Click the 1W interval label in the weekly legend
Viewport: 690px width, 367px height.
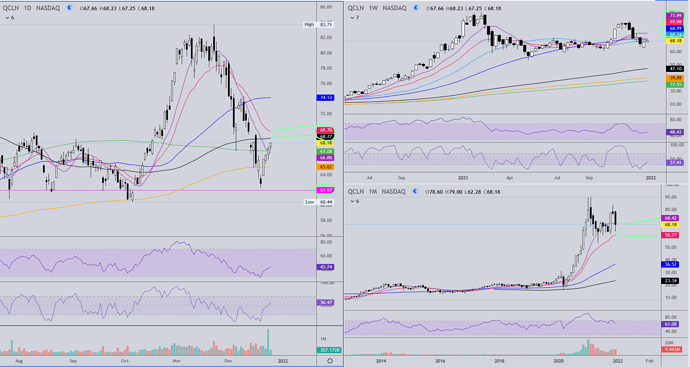(x=373, y=8)
